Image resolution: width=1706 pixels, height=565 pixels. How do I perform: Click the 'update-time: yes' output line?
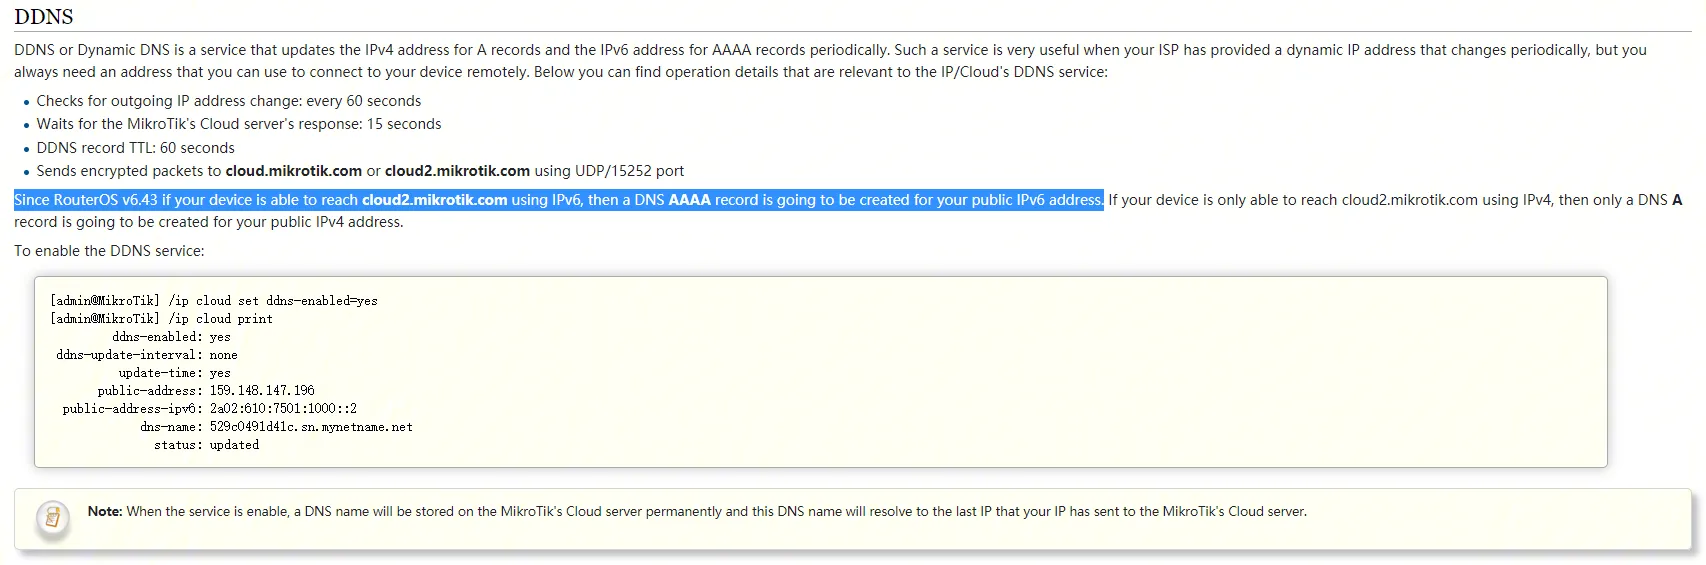point(174,373)
